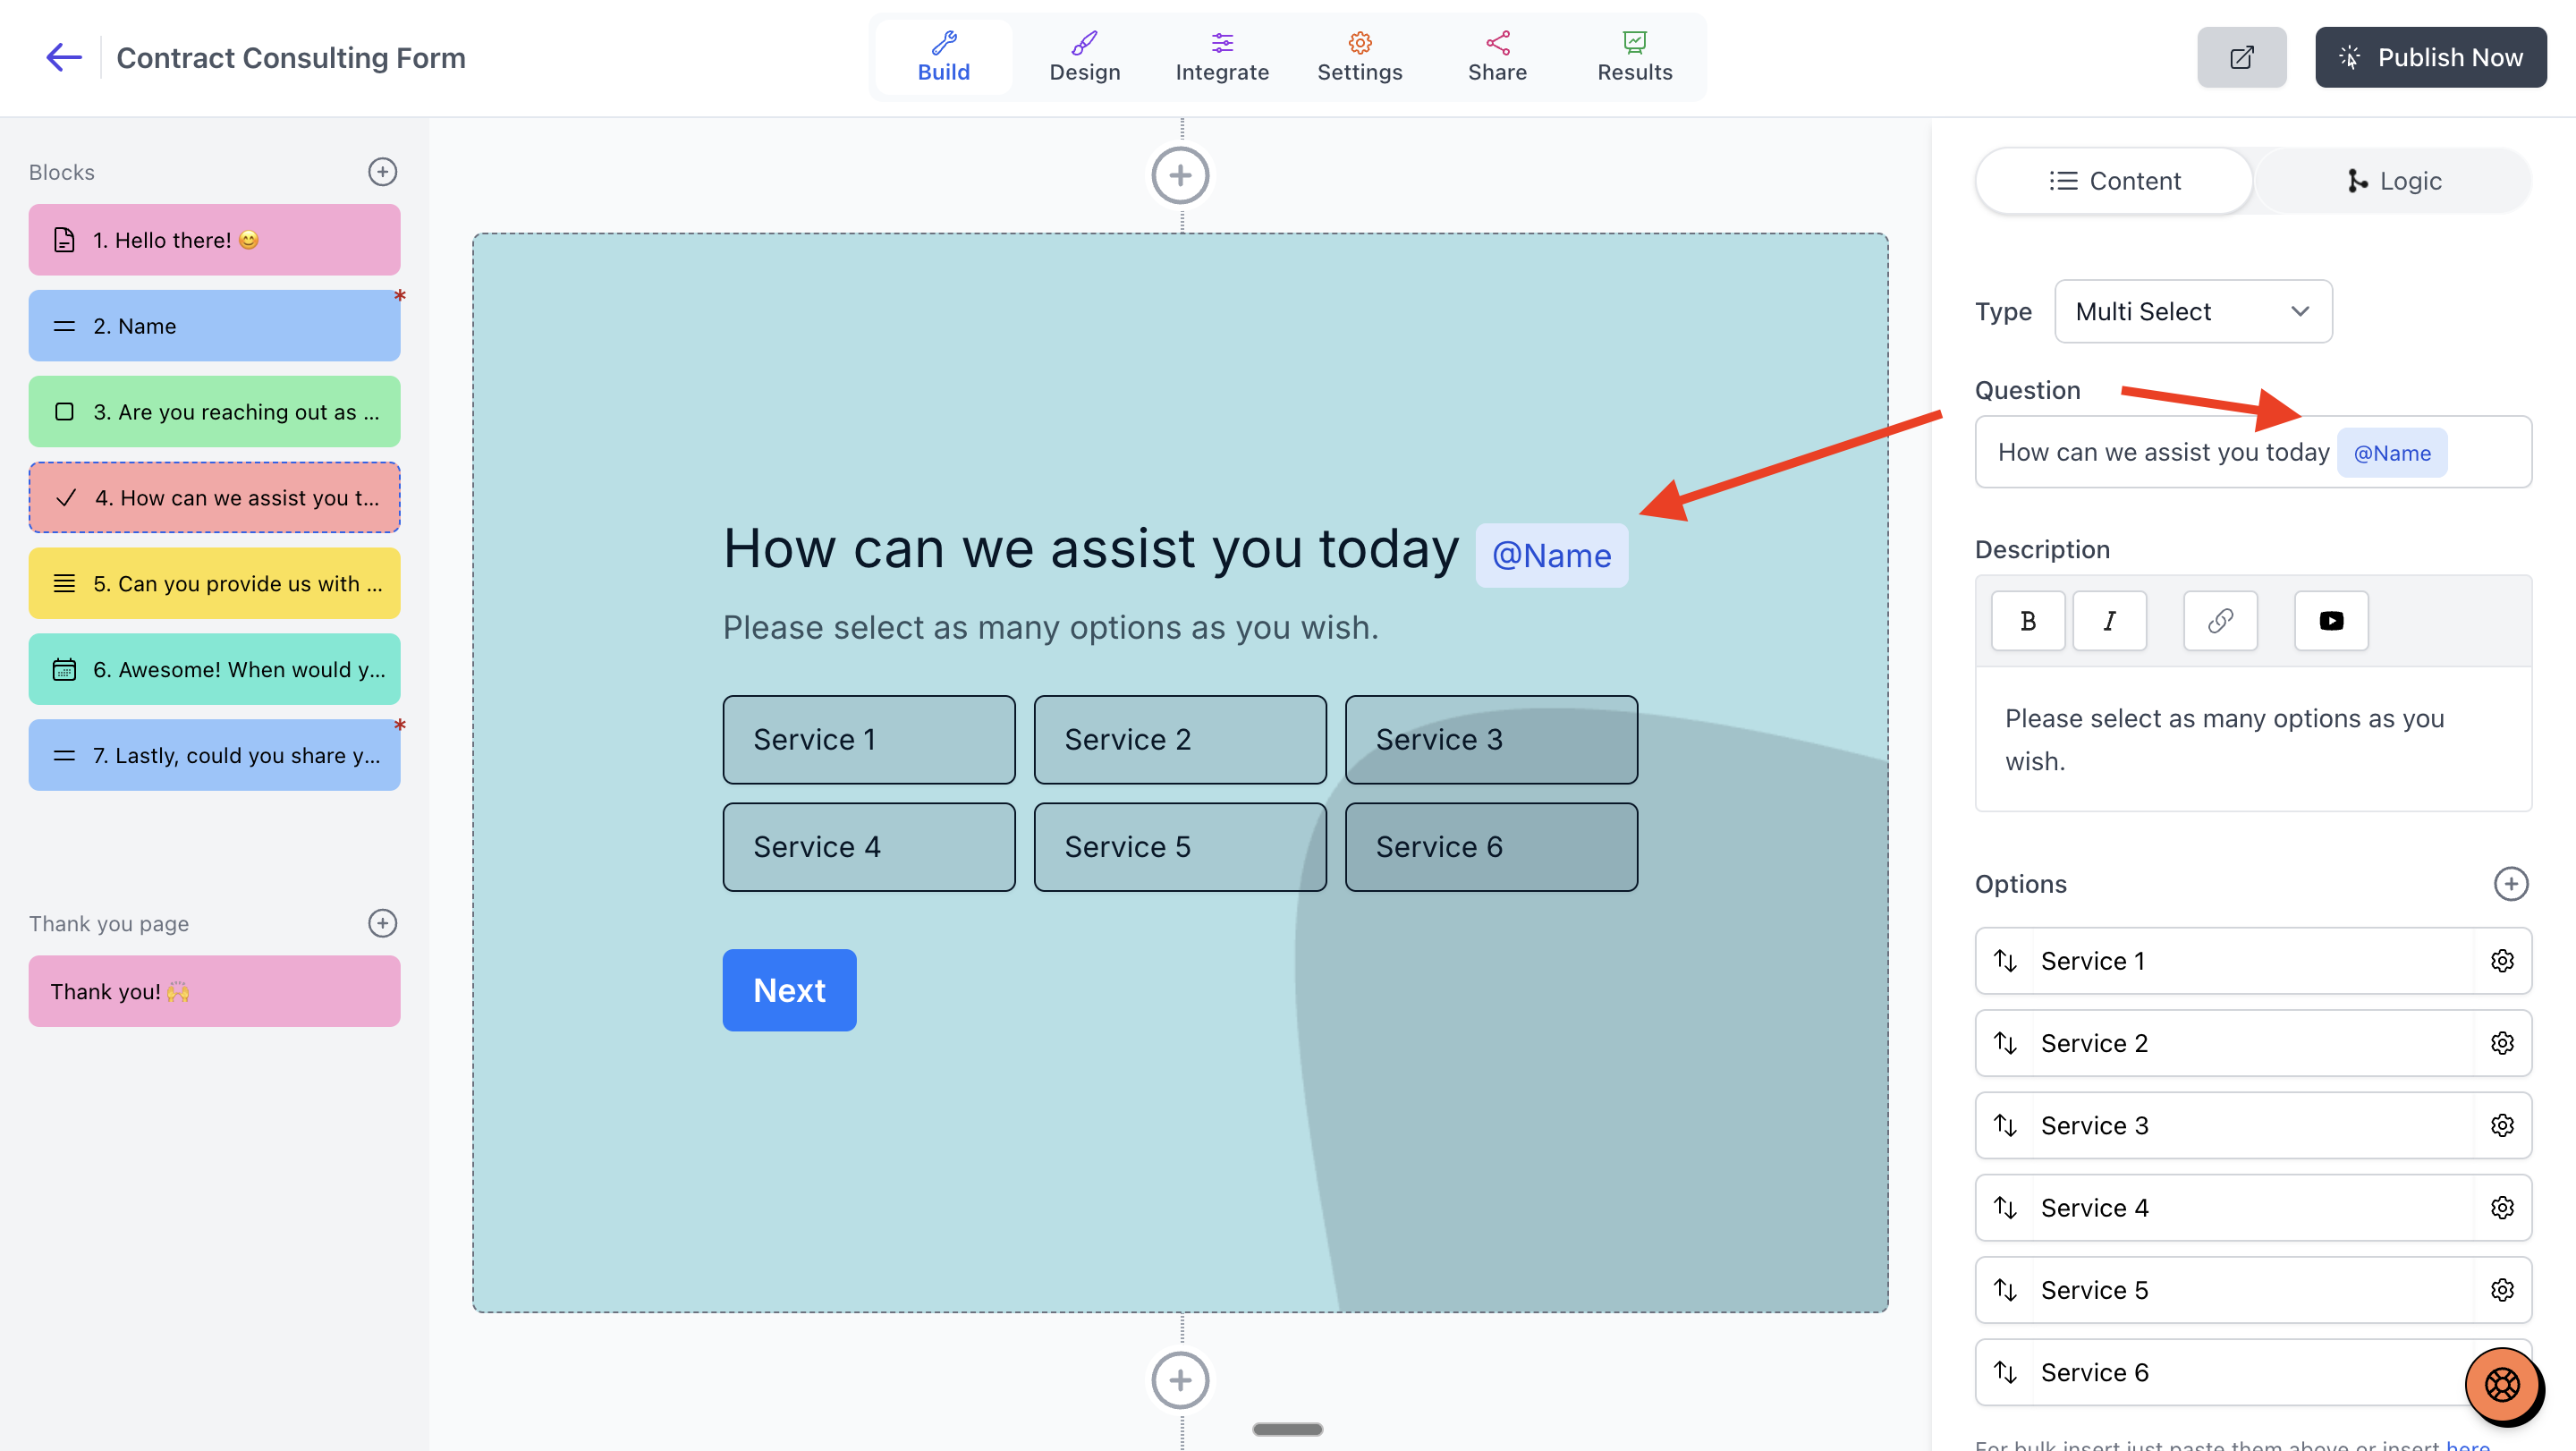Select block 6. Awesome! When would y...
Image resolution: width=2576 pixels, height=1451 pixels.
point(214,670)
